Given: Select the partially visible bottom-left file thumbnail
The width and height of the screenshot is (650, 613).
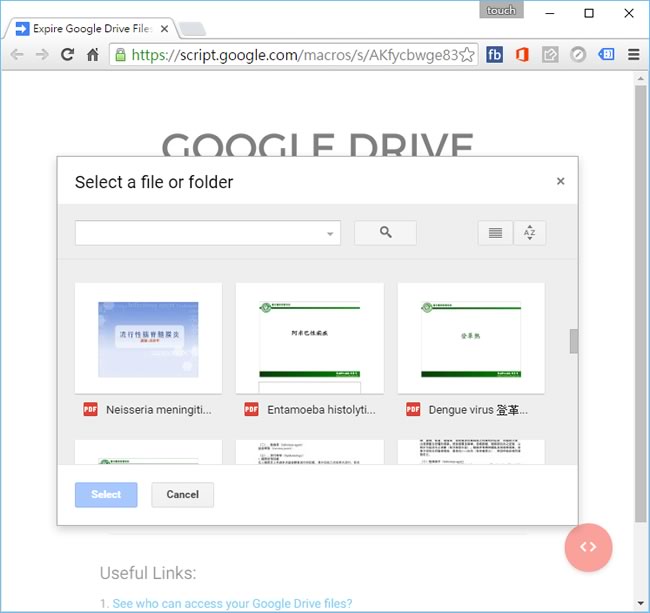Looking at the screenshot, I should [148, 452].
